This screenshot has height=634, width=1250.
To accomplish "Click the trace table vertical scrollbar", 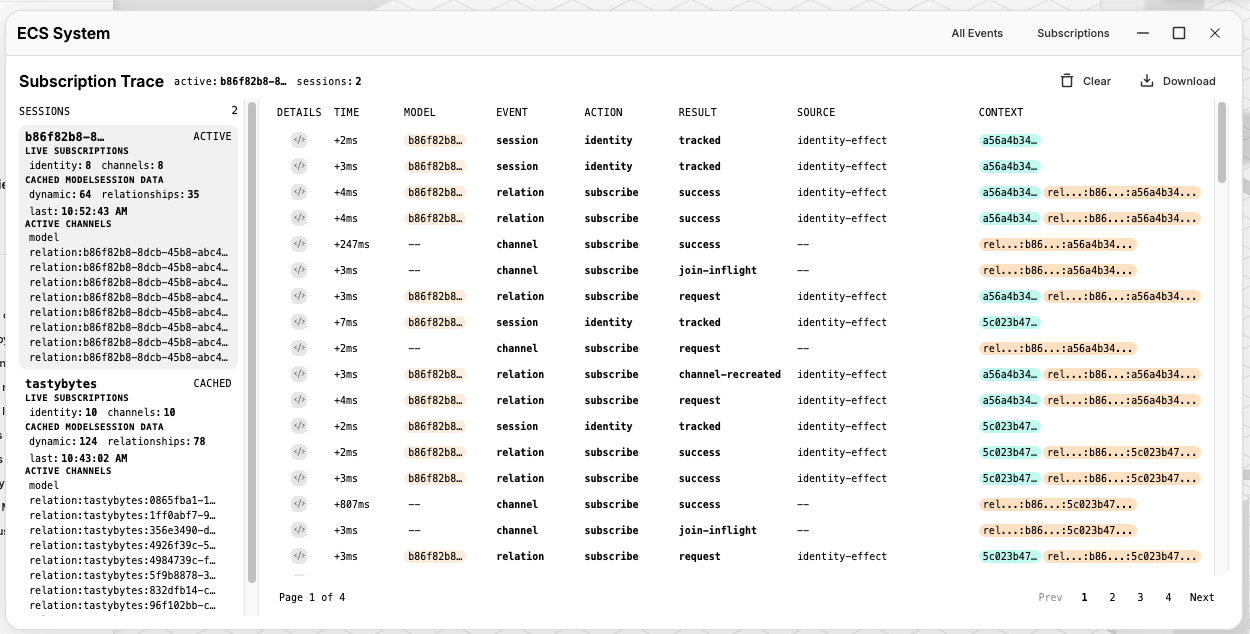I will click(1222, 140).
